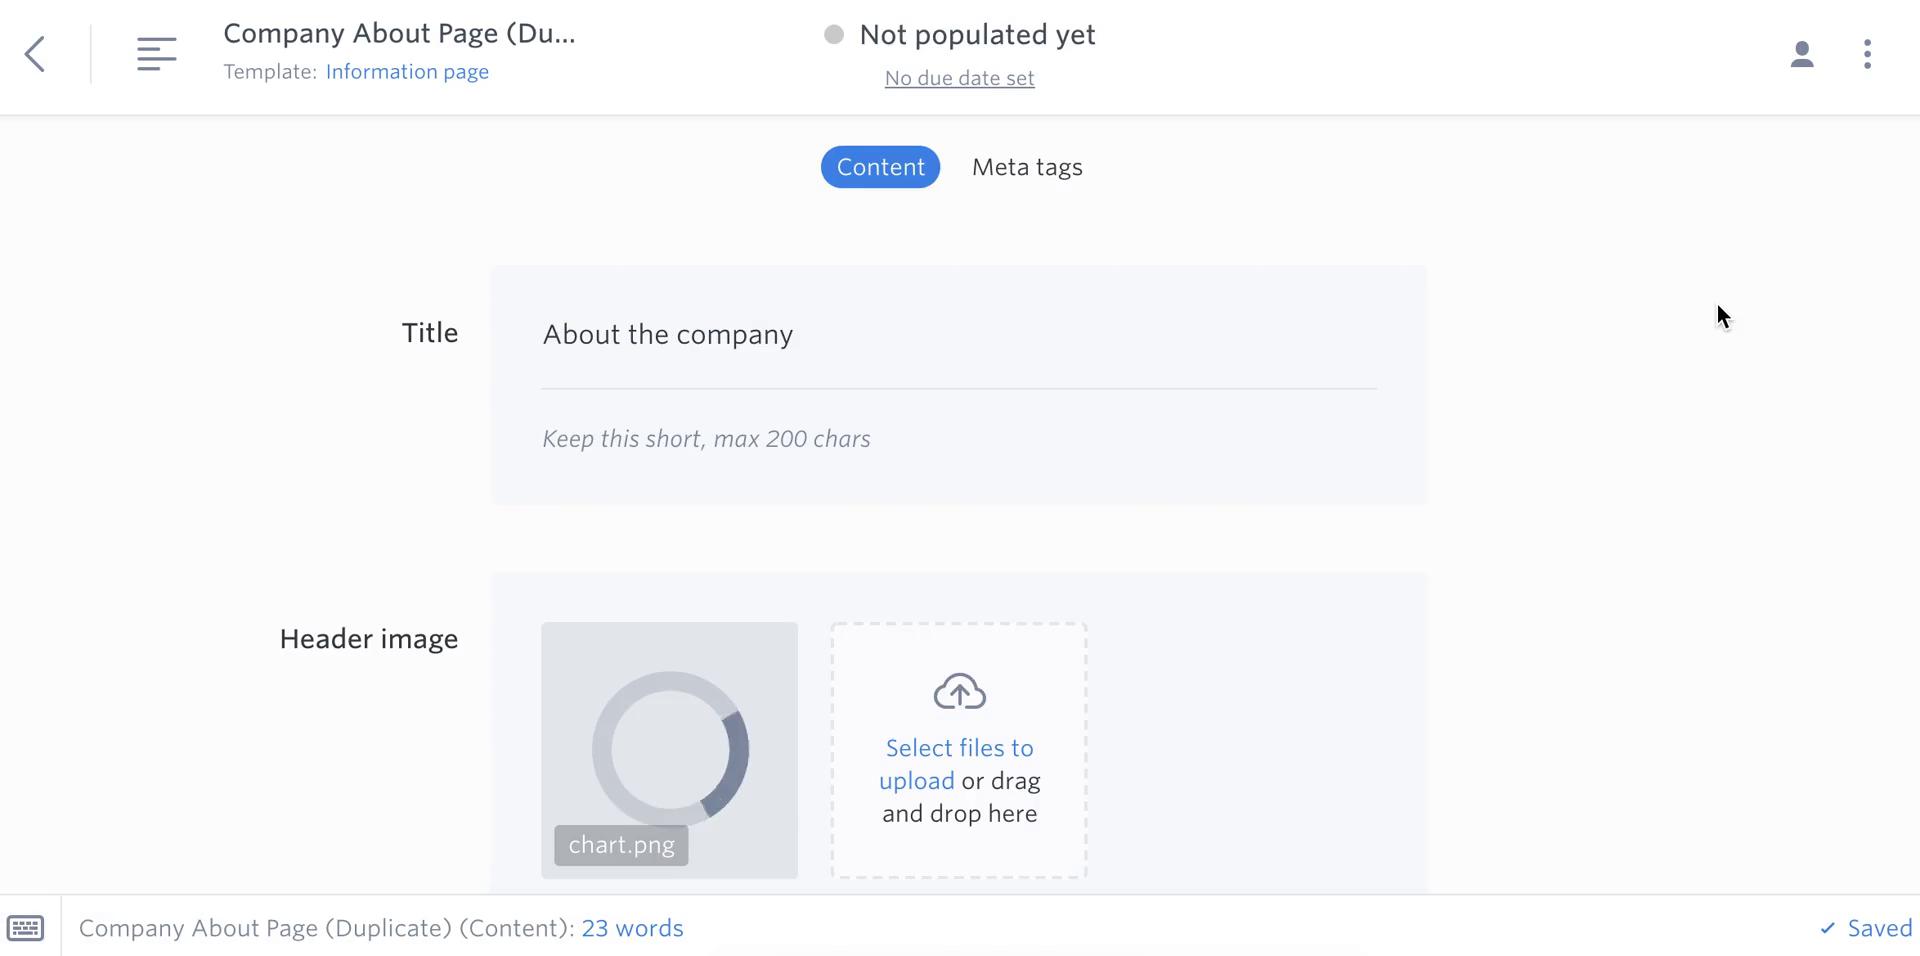Screen dimensions: 1920x956
Task: Click the status dot indicator
Action: 834,35
